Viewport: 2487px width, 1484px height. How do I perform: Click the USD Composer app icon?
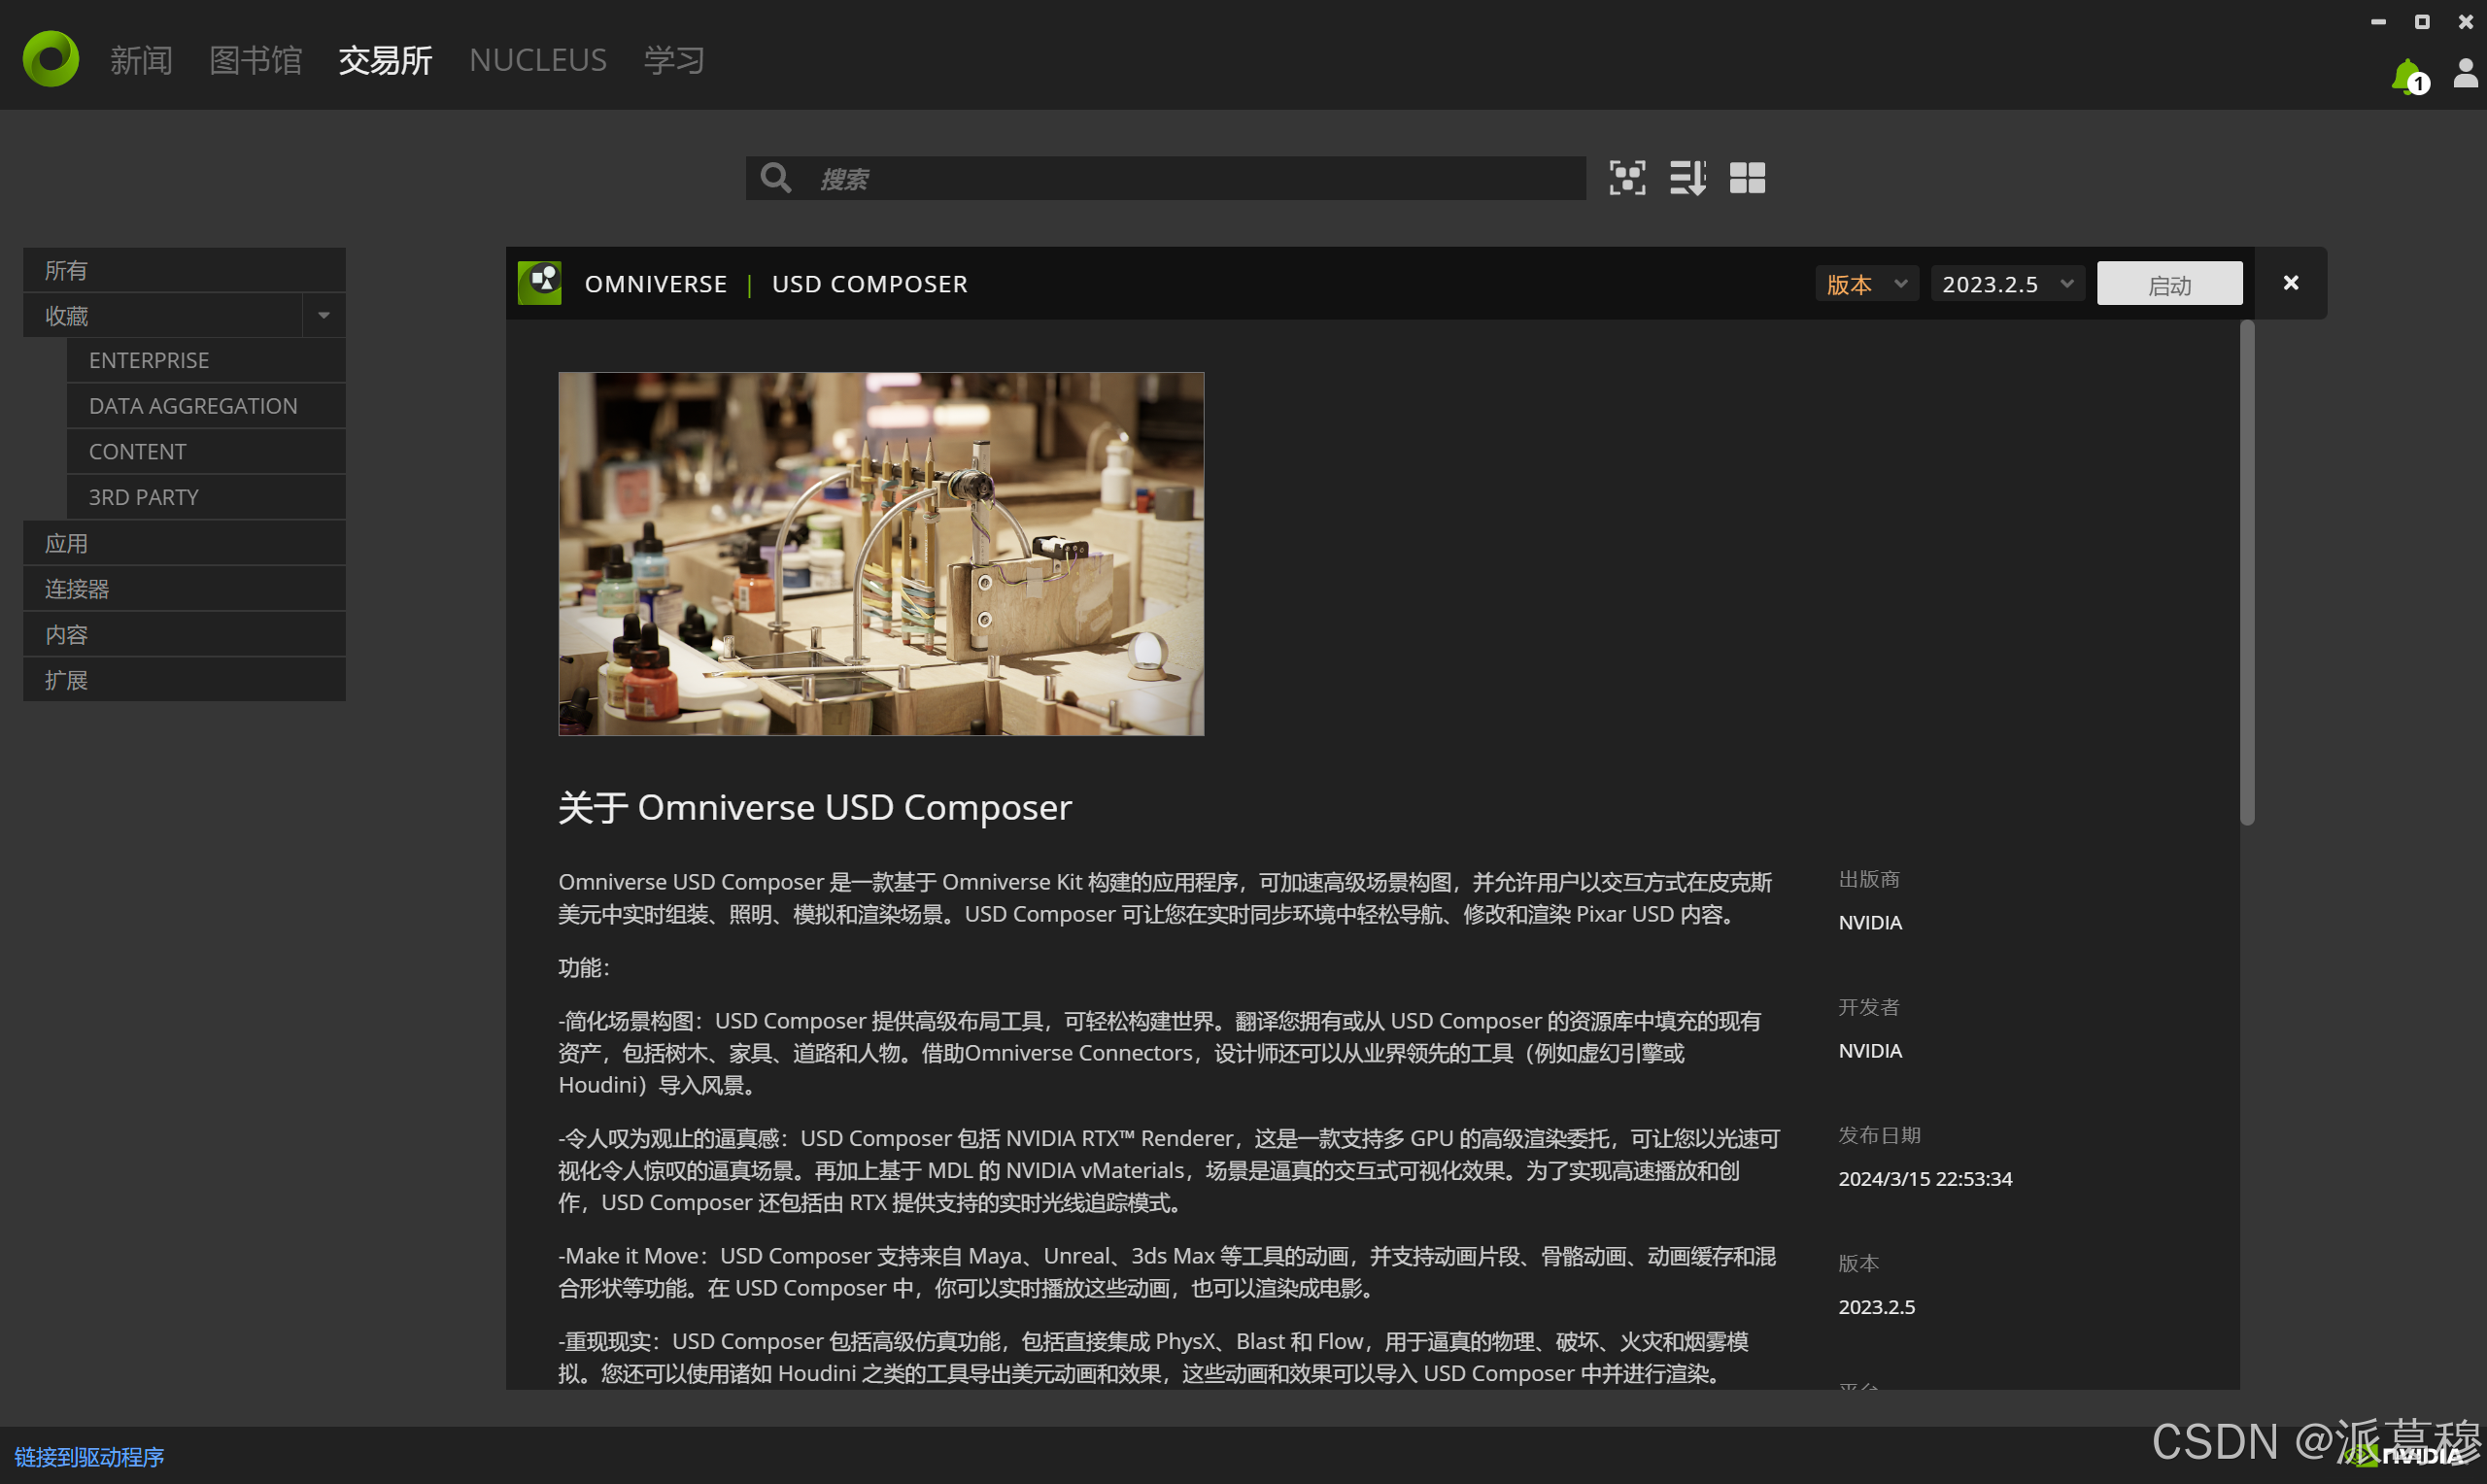(x=539, y=282)
